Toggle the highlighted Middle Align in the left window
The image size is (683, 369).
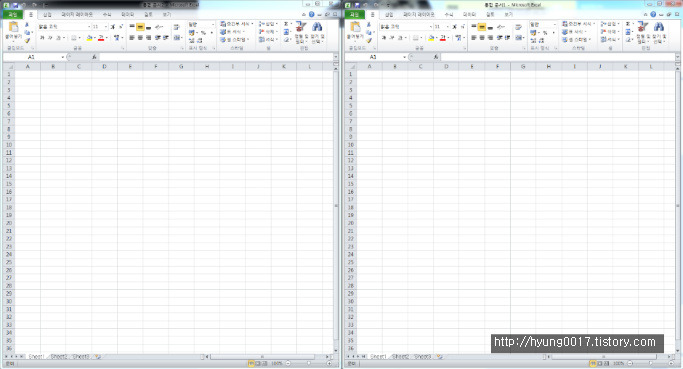pyautogui.click(x=140, y=27)
